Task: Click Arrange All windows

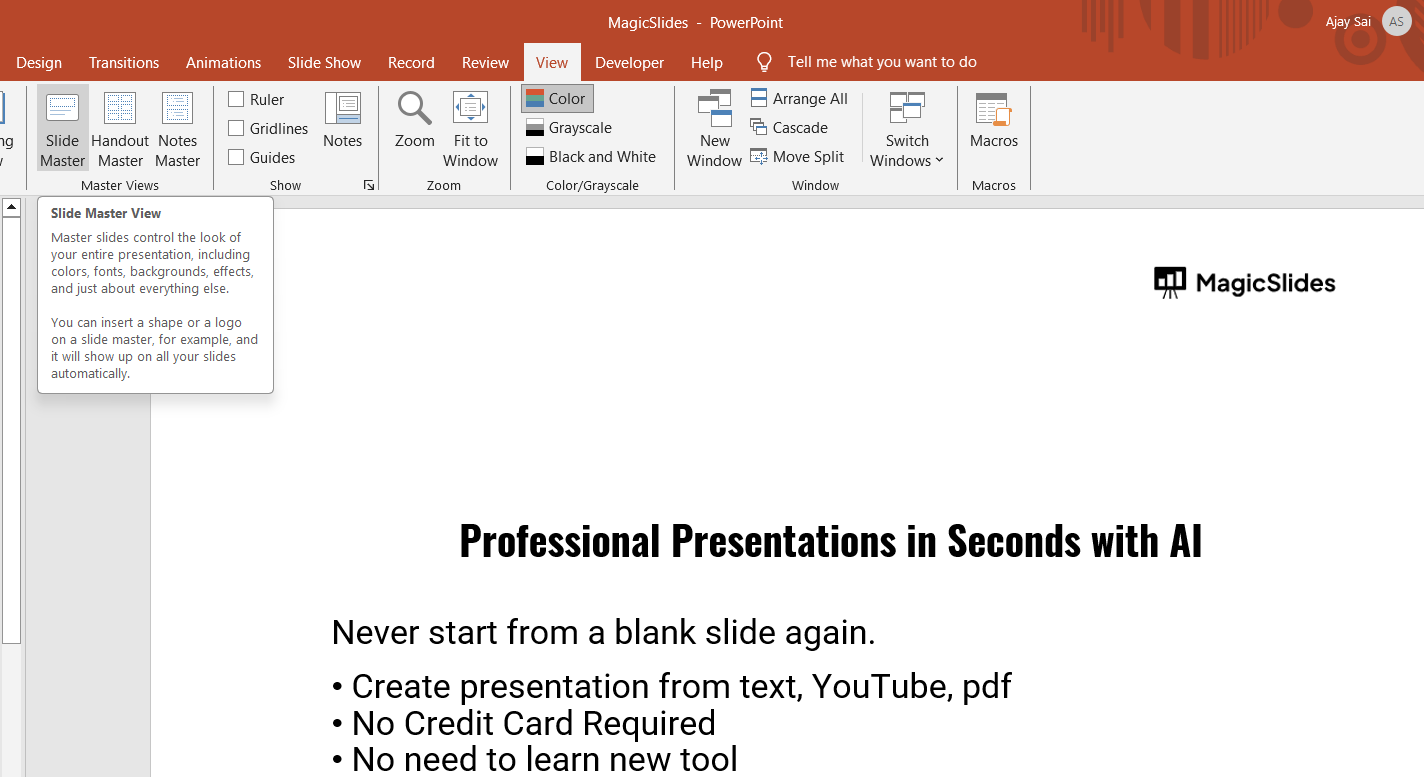Action: [799, 98]
